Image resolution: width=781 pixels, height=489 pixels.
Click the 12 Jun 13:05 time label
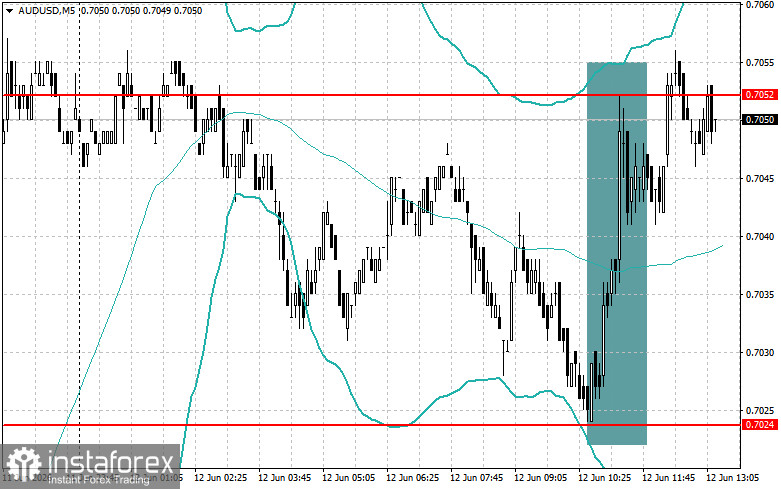pyautogui.click(x=732, y=478)
